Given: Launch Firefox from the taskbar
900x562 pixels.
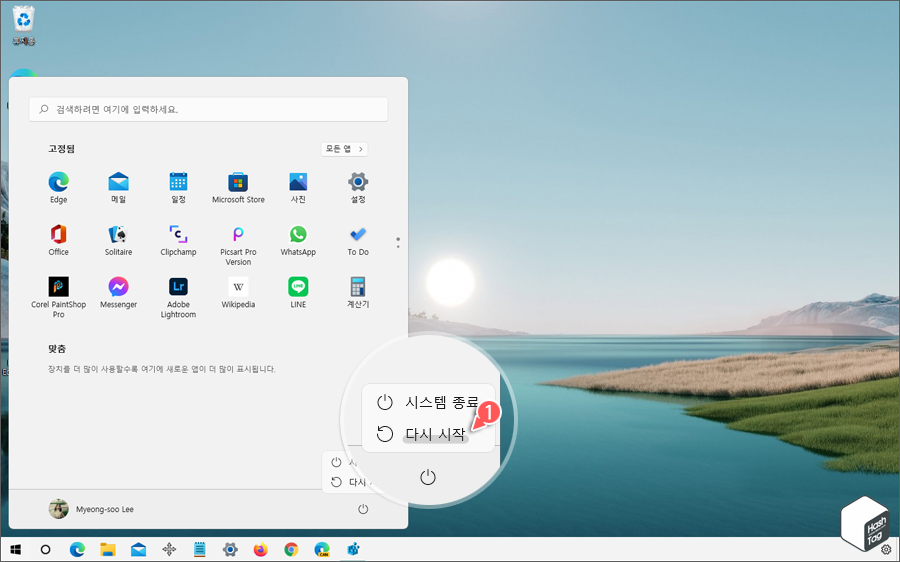Looking at the screenshot, I should tap(261, 550).
